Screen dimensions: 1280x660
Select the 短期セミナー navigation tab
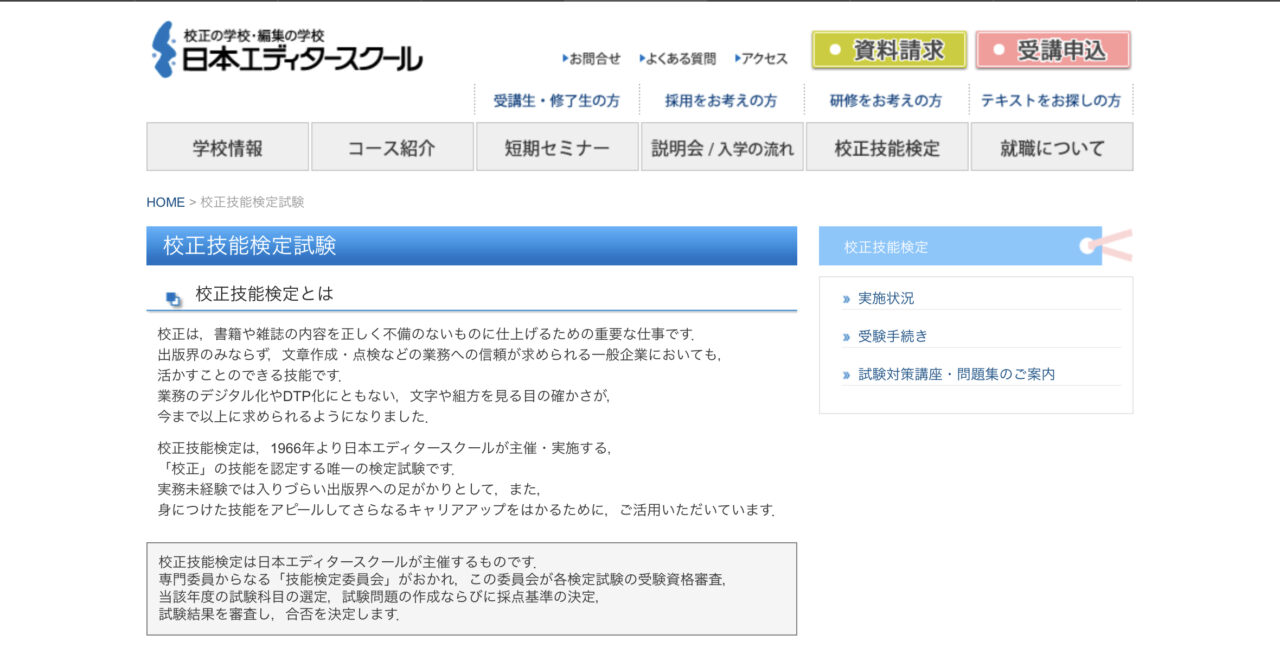click(556, 146)
